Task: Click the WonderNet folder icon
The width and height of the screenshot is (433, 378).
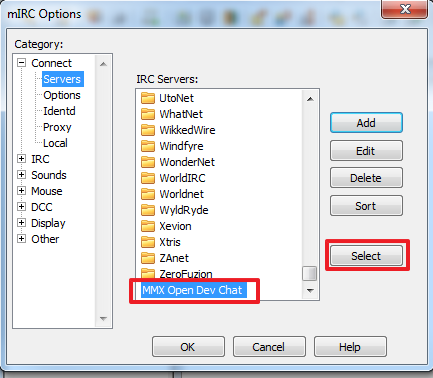Action: coord(148,162)
